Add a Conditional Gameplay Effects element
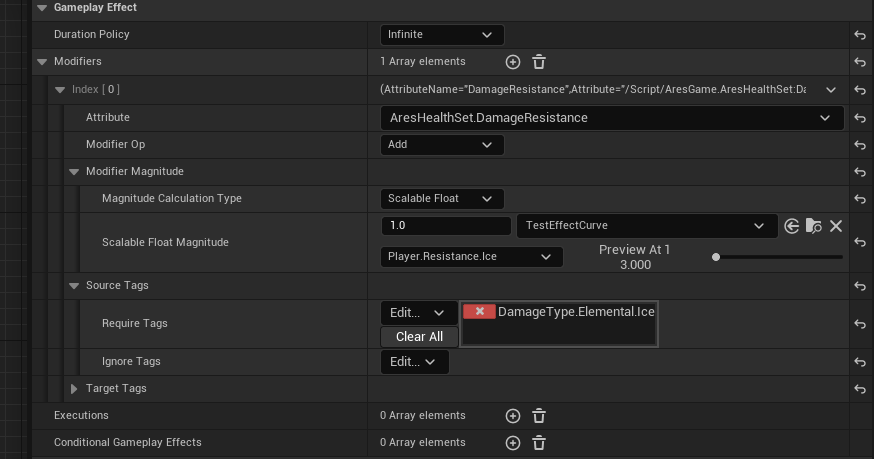874x459 pixels. (513, 443)
